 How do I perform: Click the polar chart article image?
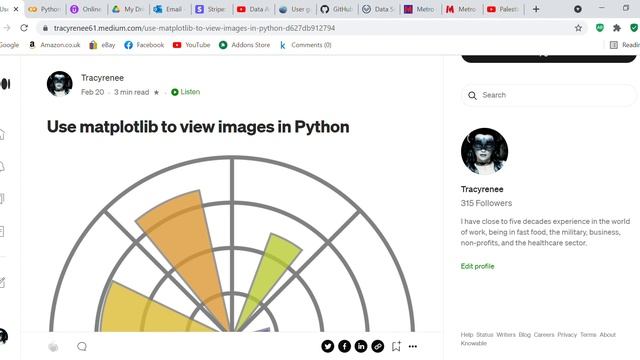coord(232,243)
